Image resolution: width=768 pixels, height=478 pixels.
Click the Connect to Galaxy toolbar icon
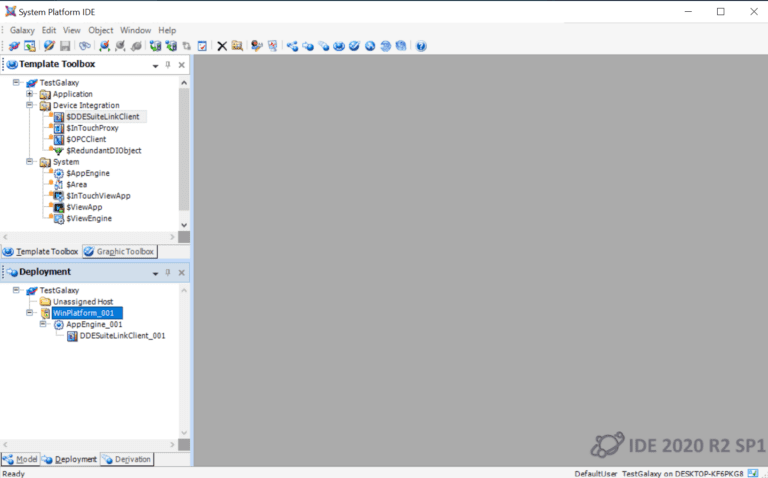click(14, 46)
